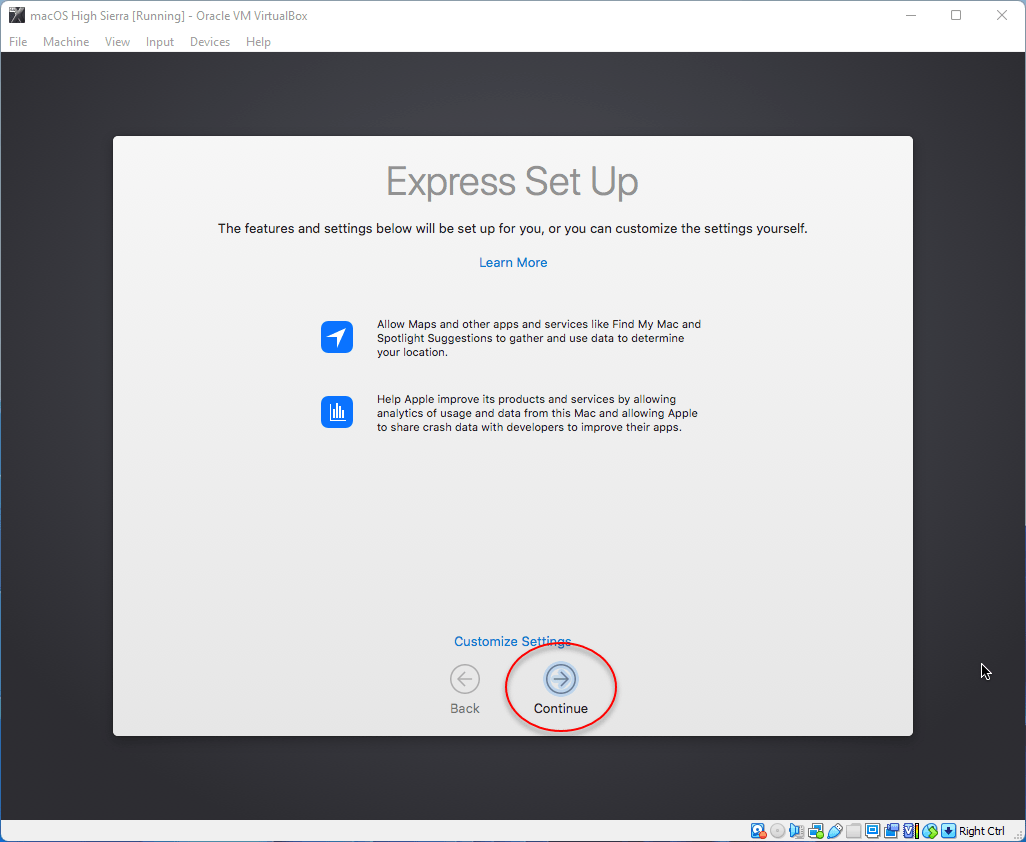
Task: Follow the Learn More link
Action: pyautogui.click(x=513, y=262)
